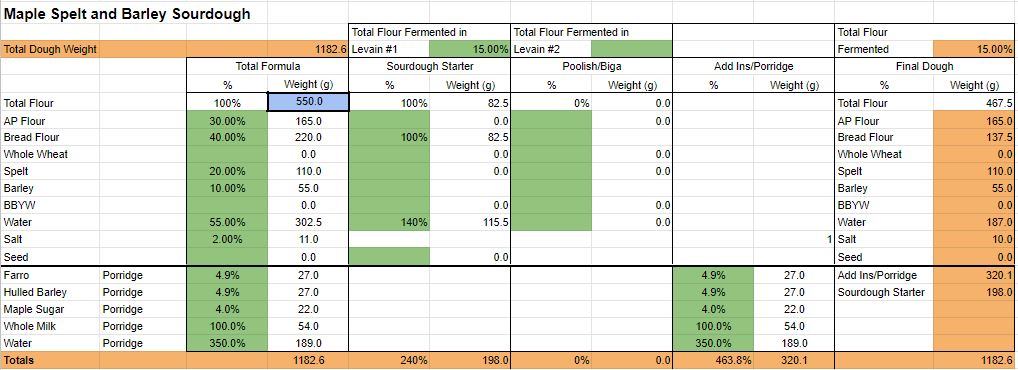Select the Bread Flour 40.00% cell

(x=227, y=137)
